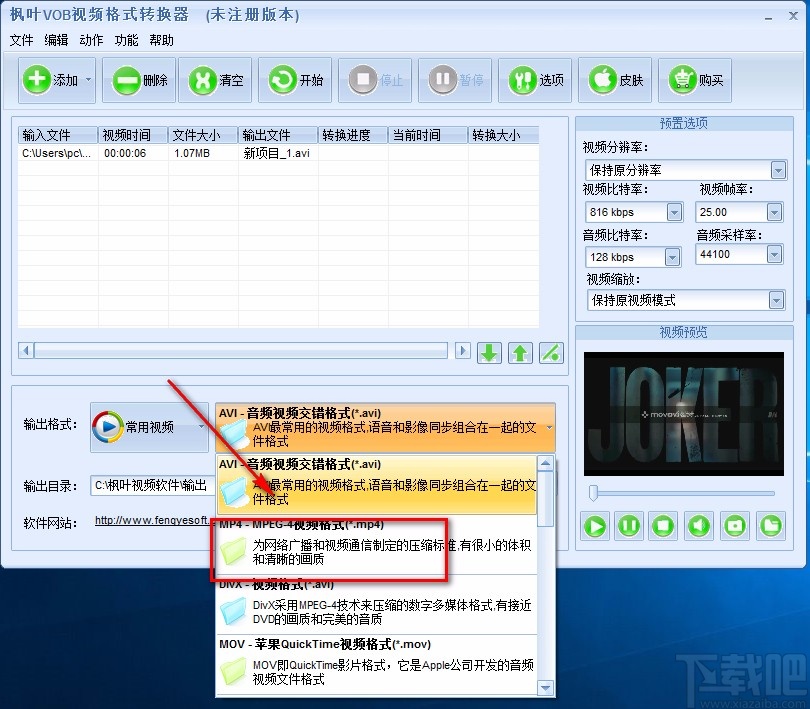This screenshot has width=810, height=709.
Task: Move item up with green up arrow
Action: tap(520, 352)
